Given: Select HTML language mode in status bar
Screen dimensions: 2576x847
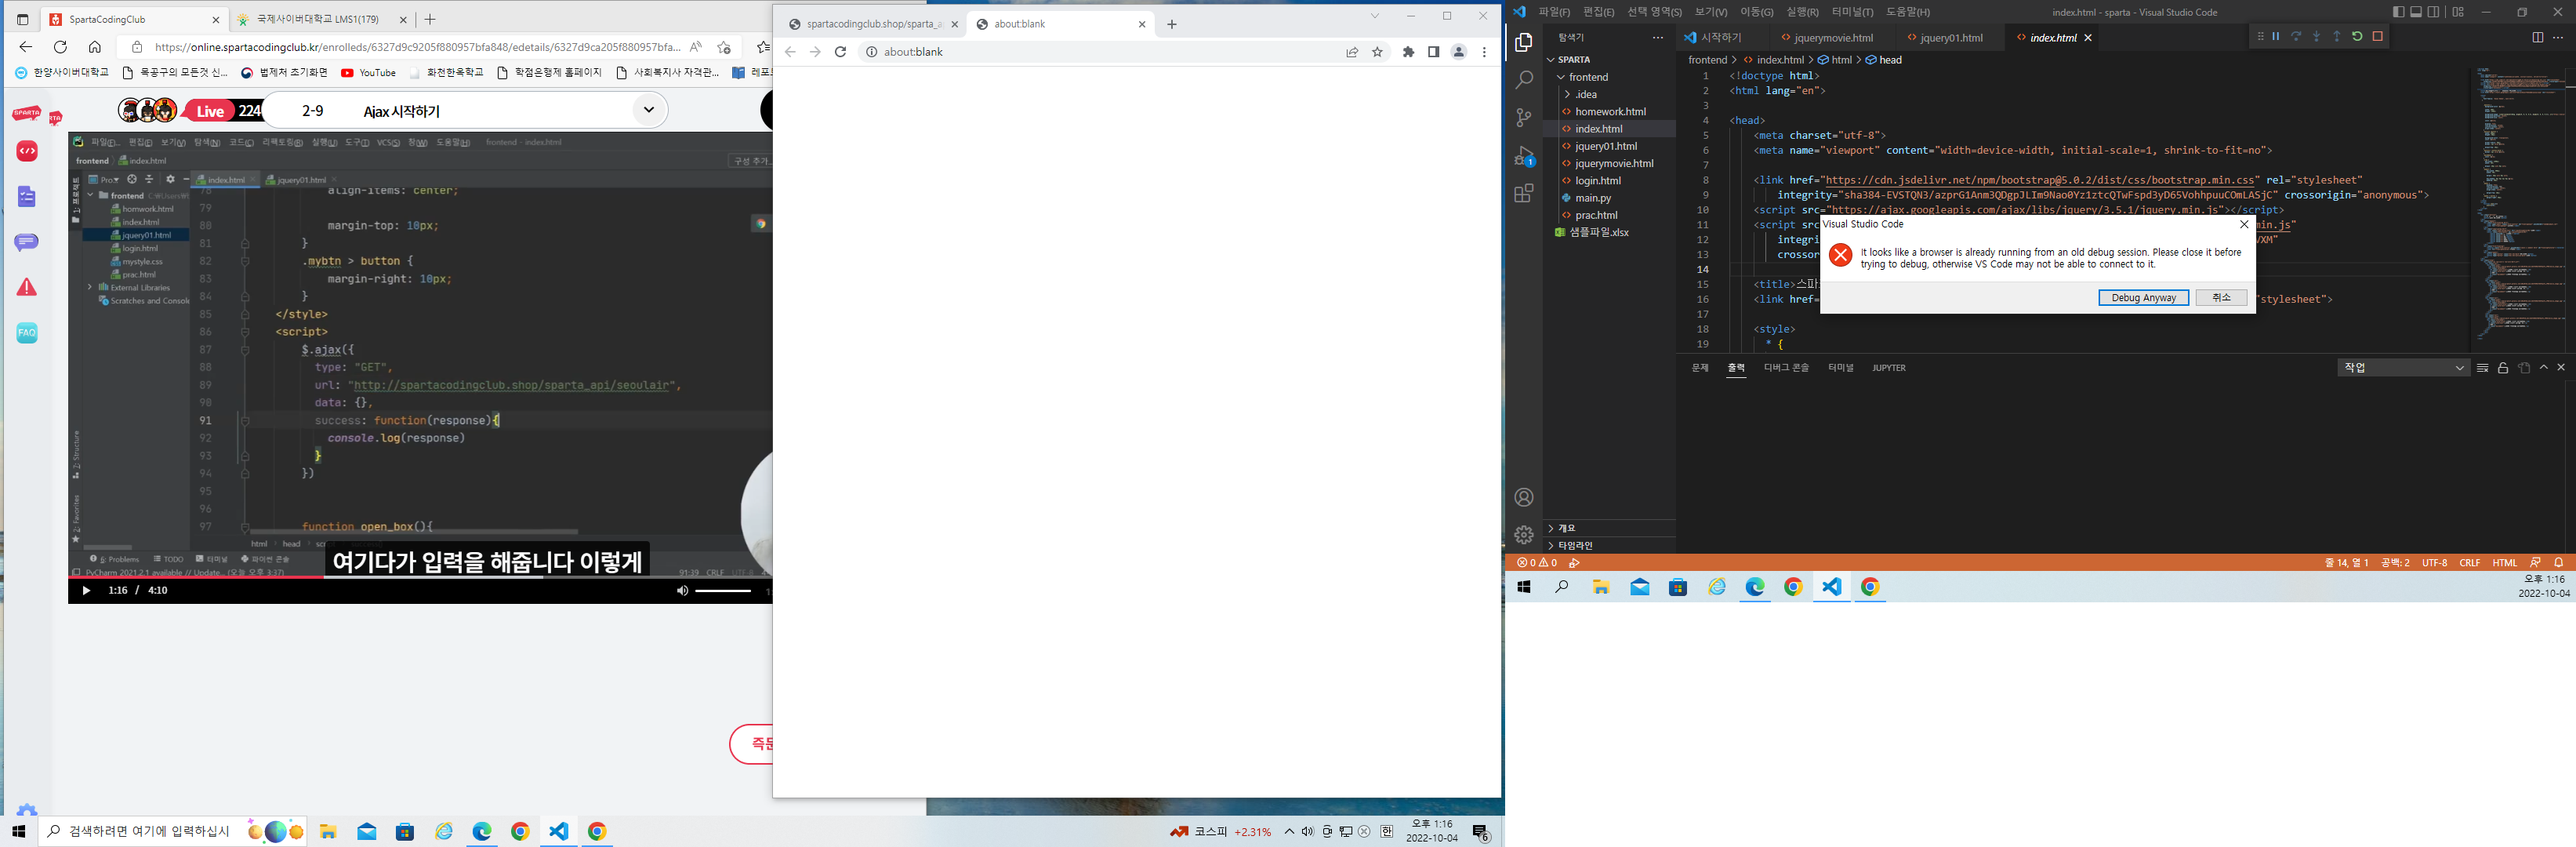Looking at the screenshot, I should point(2504,563).
